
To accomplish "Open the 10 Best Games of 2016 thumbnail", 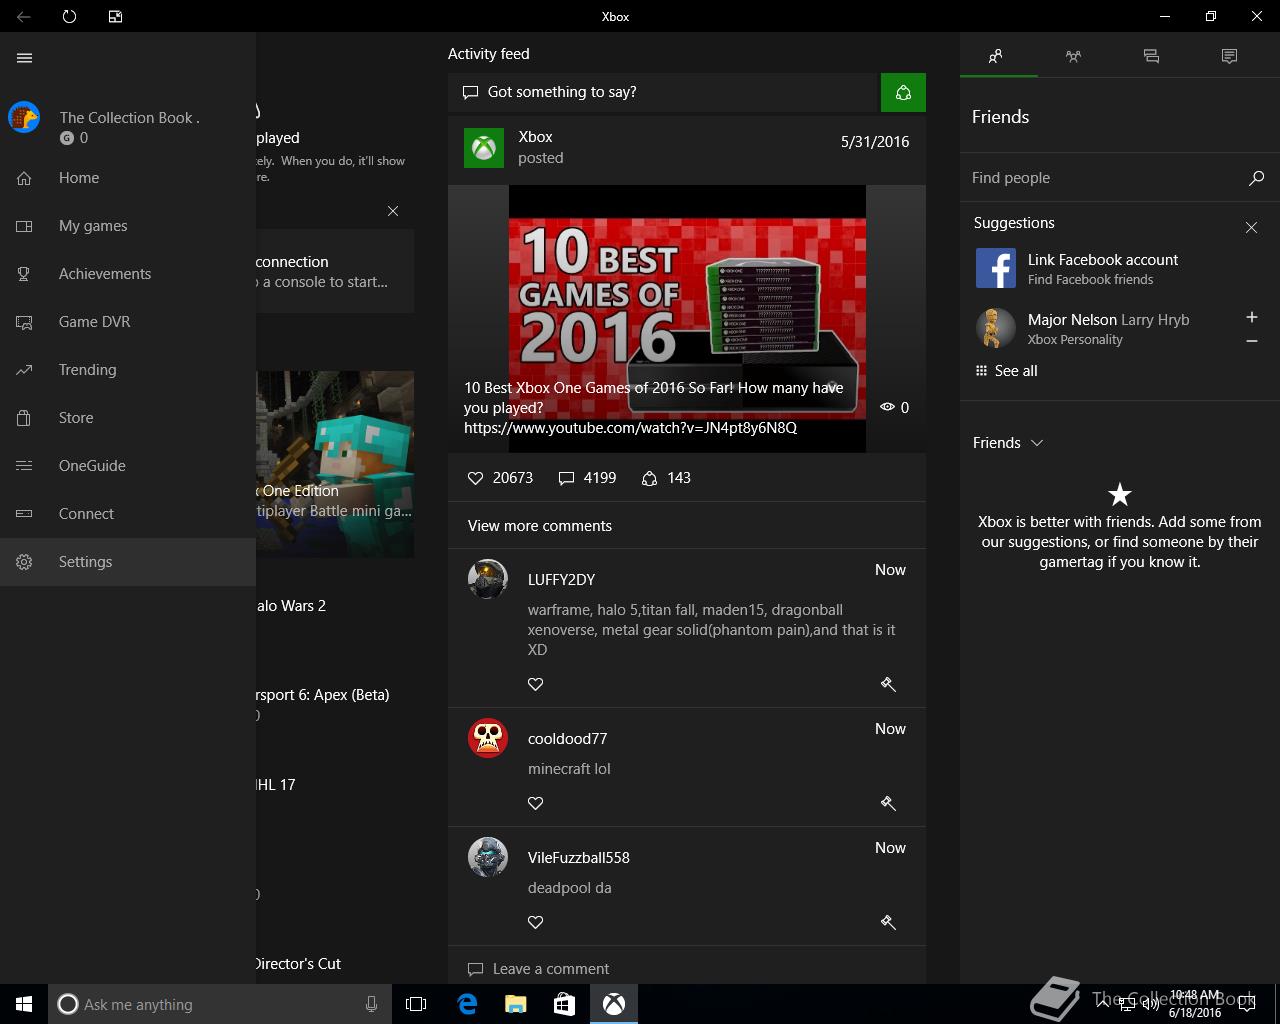I will (687, 318).
